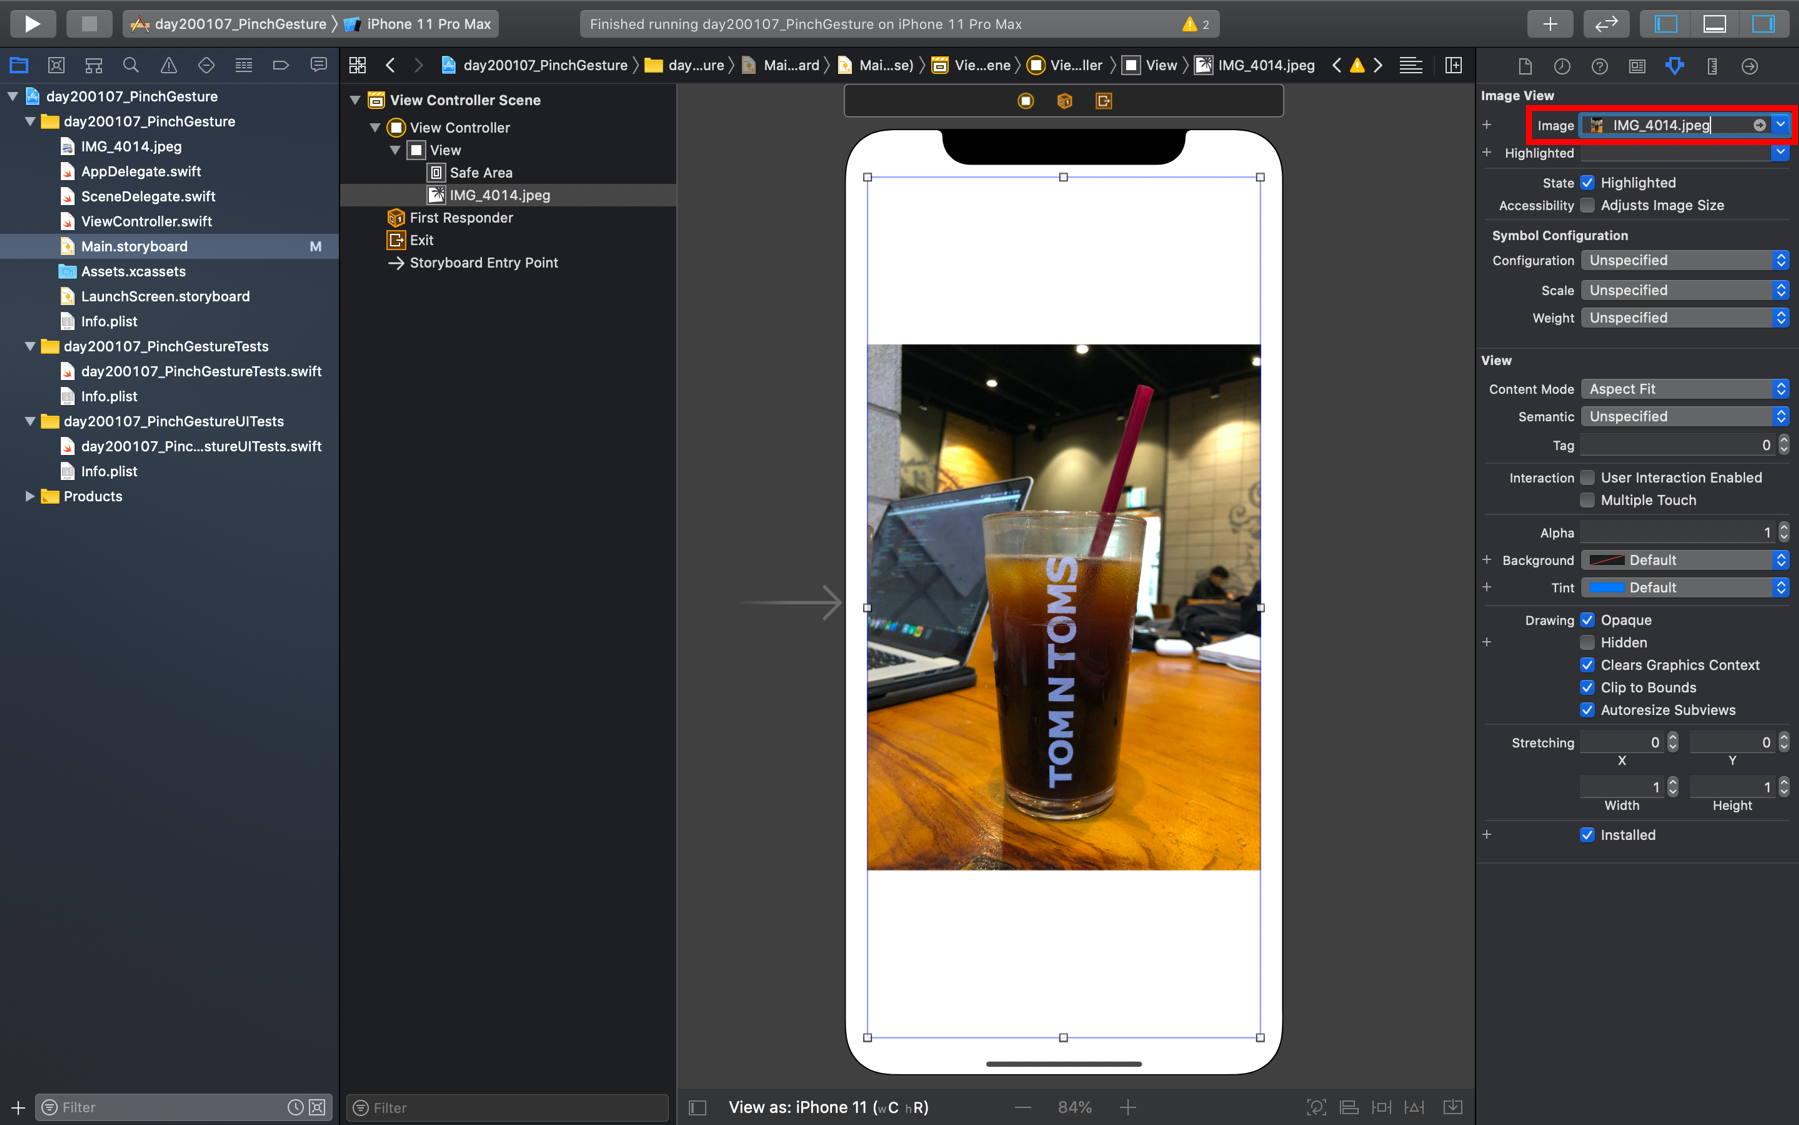This screenshot has width=1799, height=1125.
Task: Open the Align constraints menu
Action: [x=1349, y=1107]
